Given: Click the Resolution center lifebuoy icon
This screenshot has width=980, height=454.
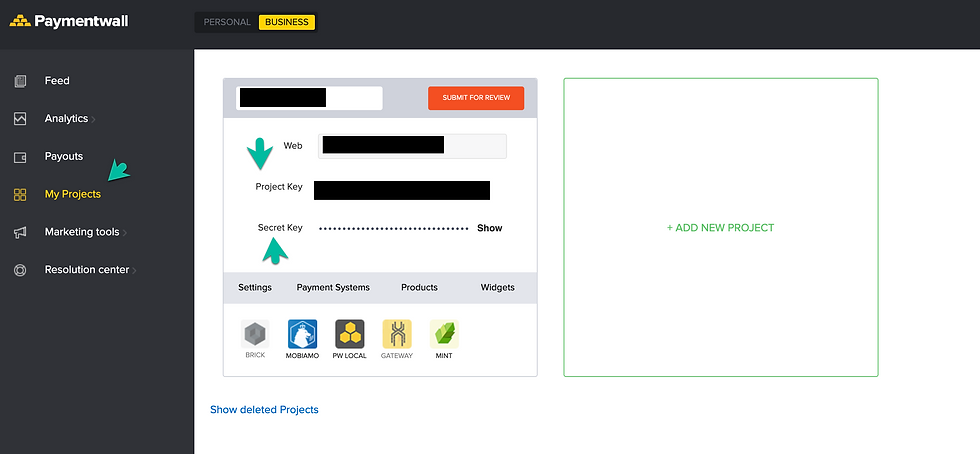Looking at the screenshot, I should (x=20, y=270).
